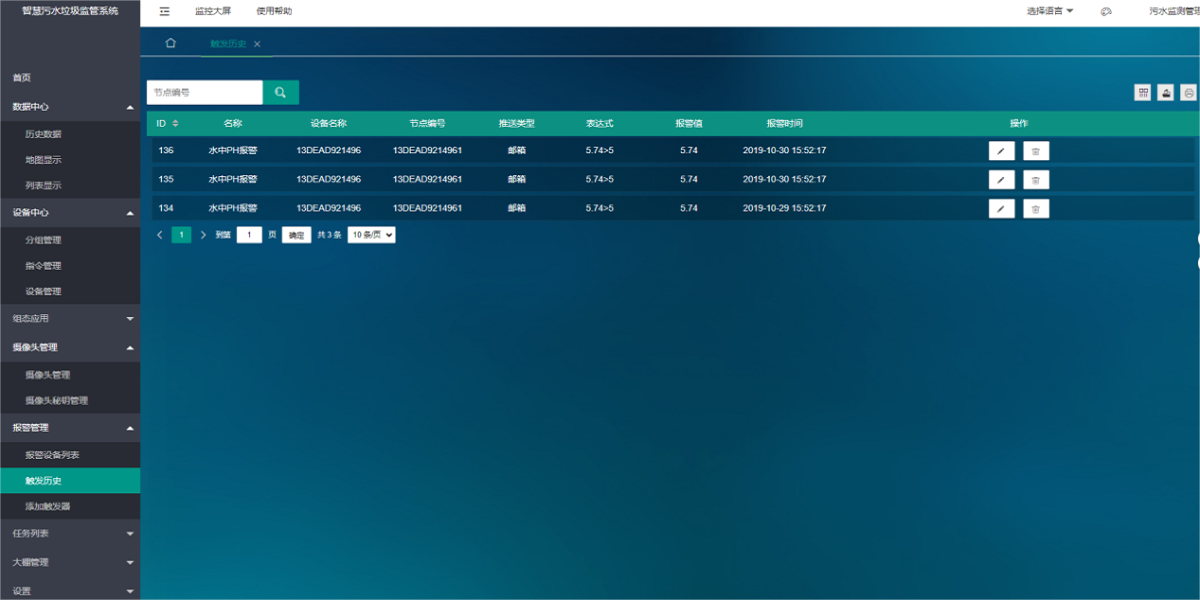Open the 选择语言 language dropdown
The image size is (1200, 600).
[1049, 11]
